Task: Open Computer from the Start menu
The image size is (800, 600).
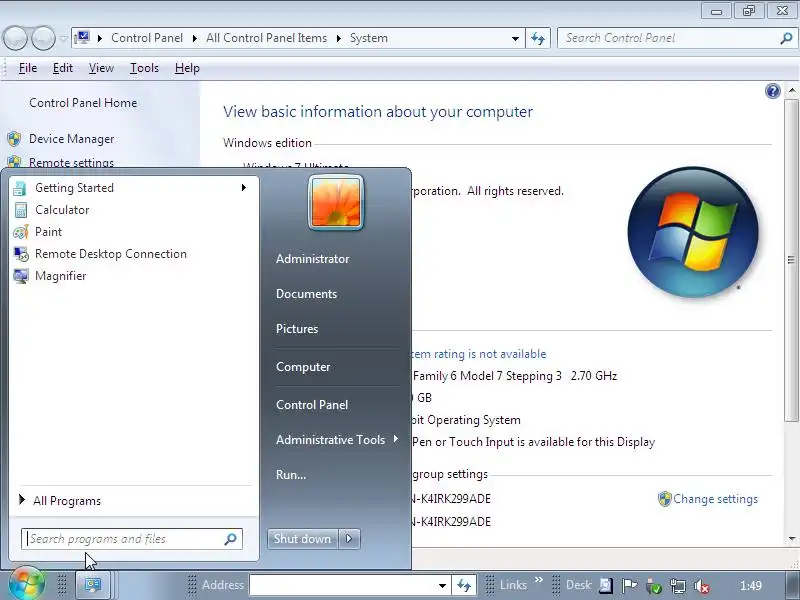Action: [303, 367]
